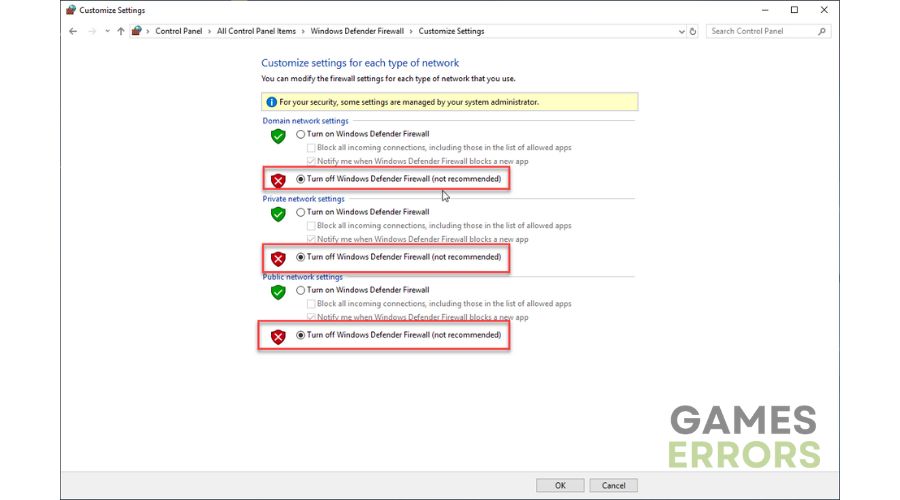Close the Customize Settings window
The width and height of the screenshot is (900, 500).
pyautogui.click(x=824, y=10)
